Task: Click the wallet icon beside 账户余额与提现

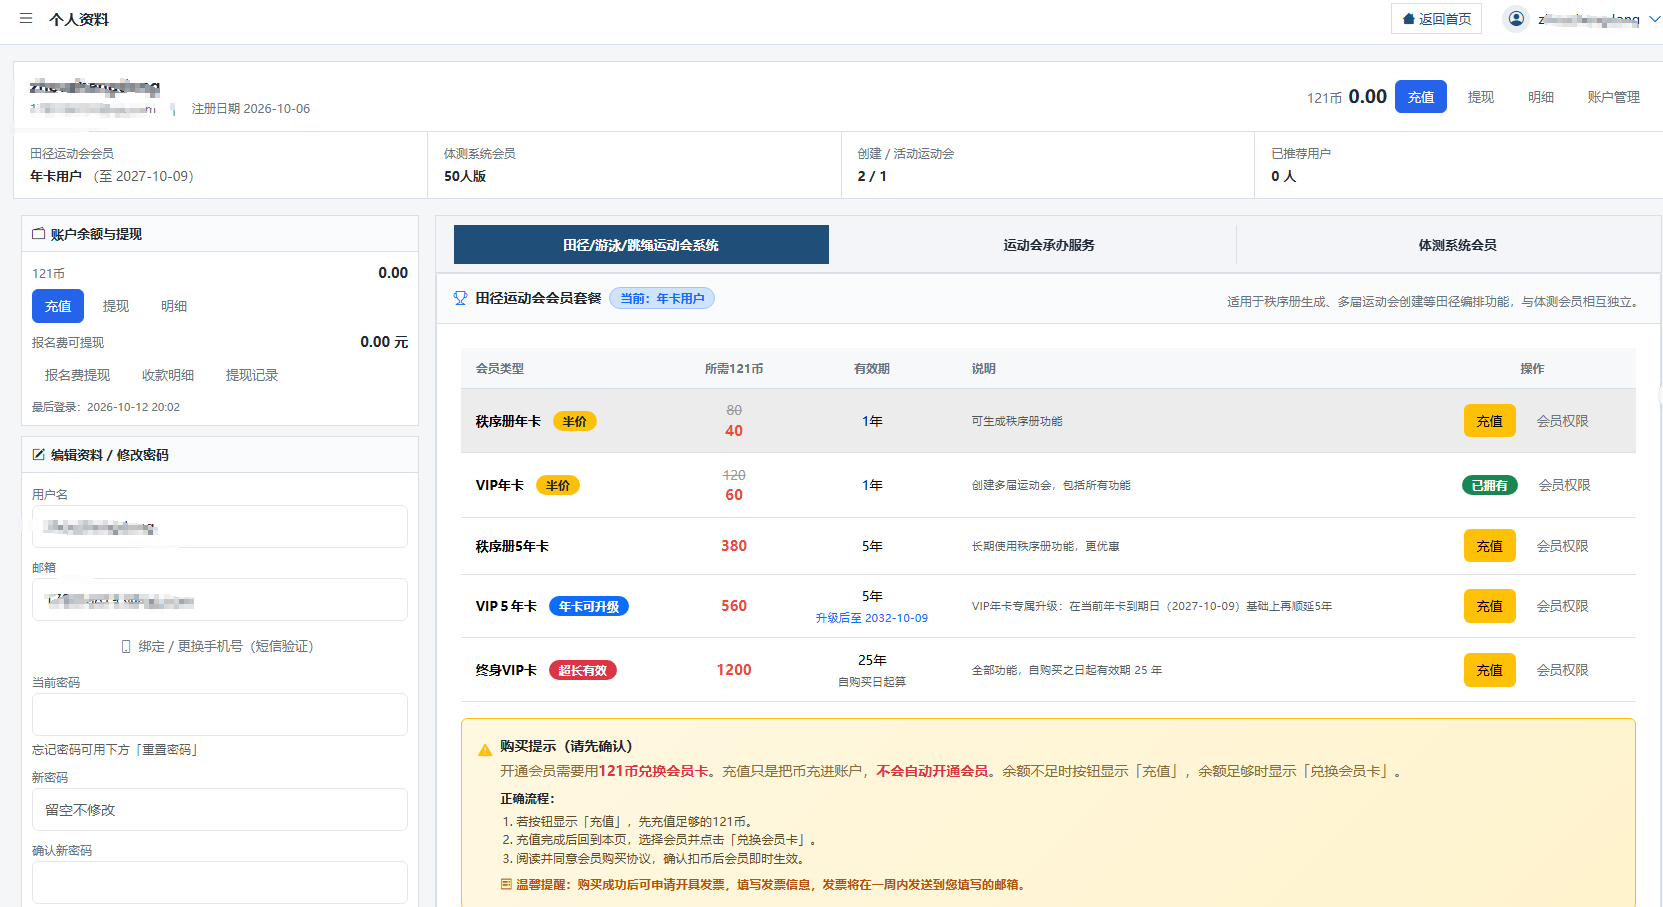Action: point(39,234)
